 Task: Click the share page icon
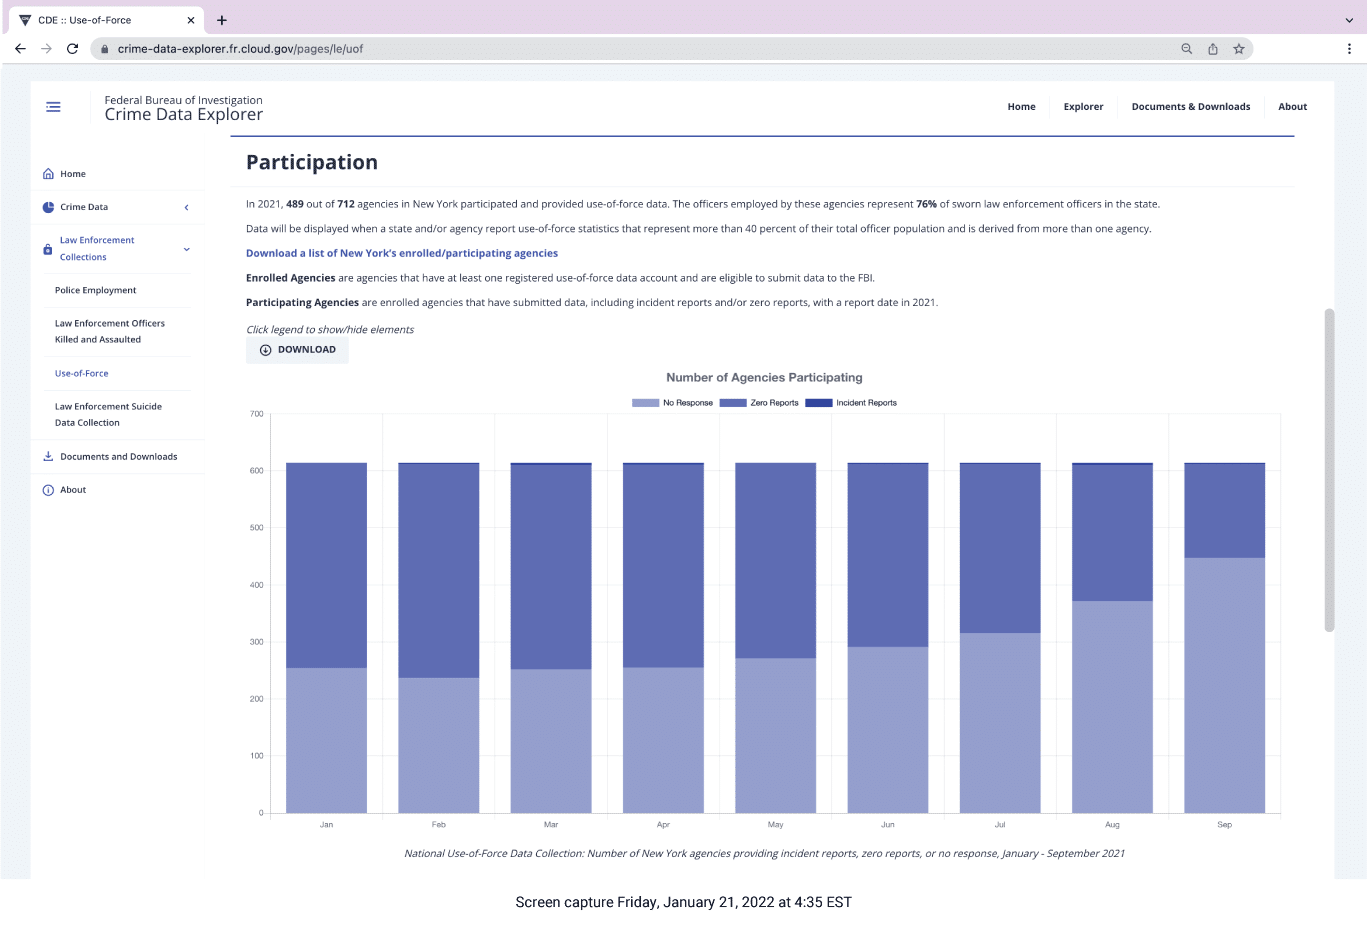pos(1213,49)
